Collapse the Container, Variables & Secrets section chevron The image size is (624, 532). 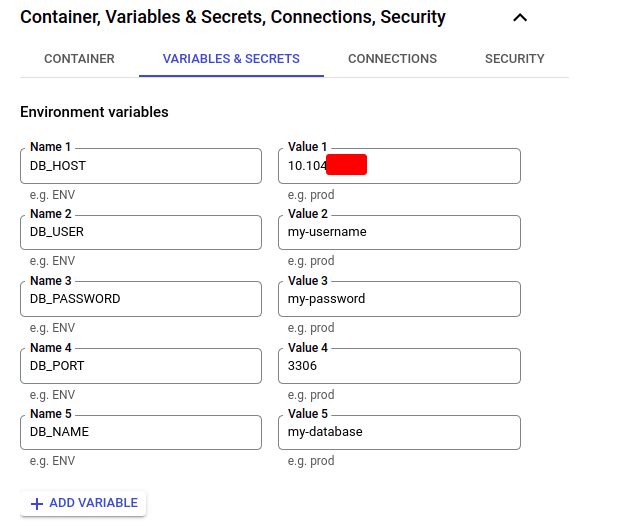pos(518,17)
